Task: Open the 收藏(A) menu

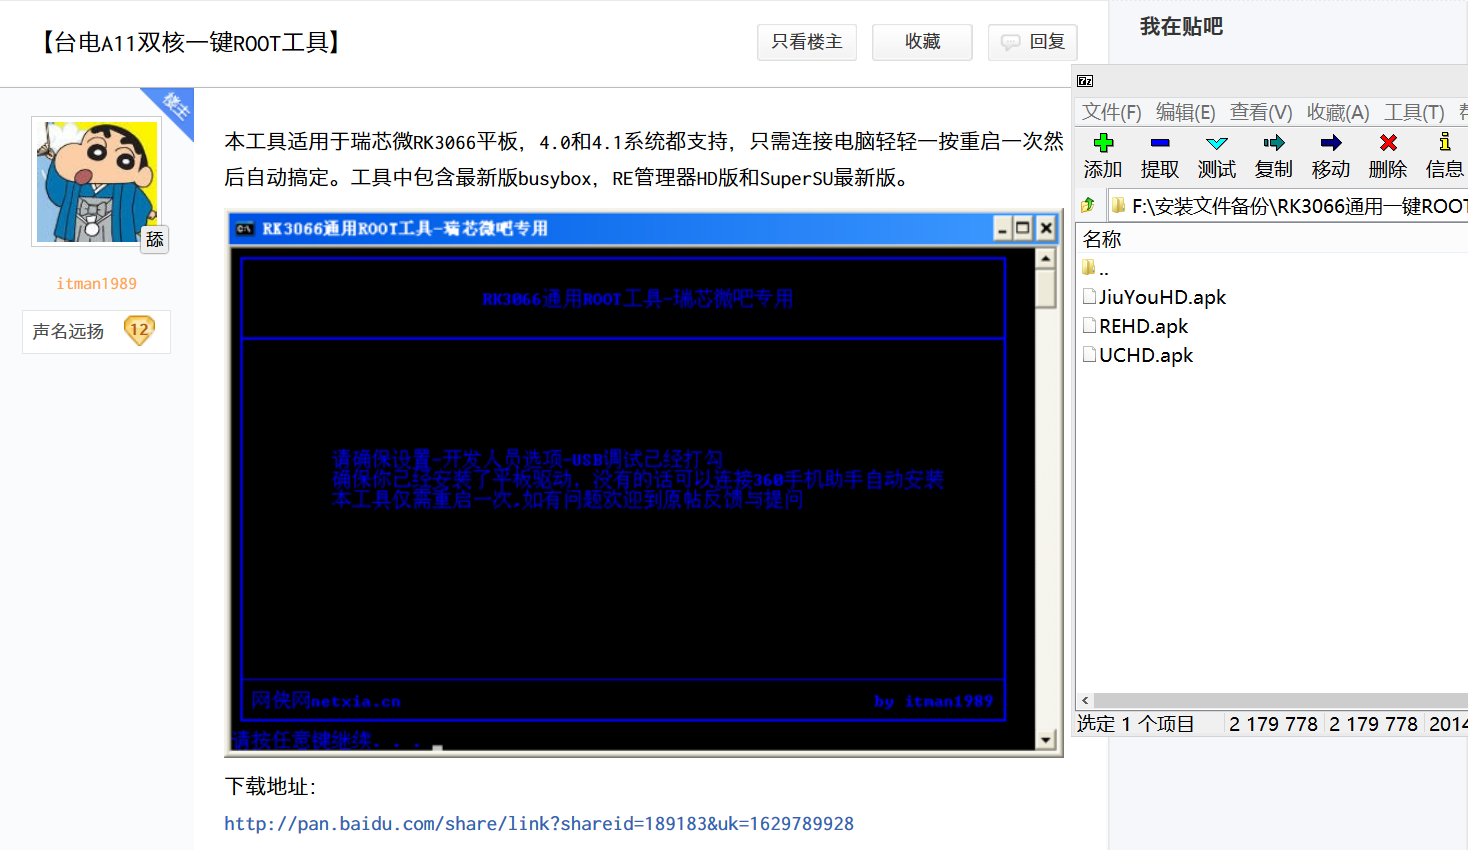Action: pyautogui.click(x=1338, y=112)
